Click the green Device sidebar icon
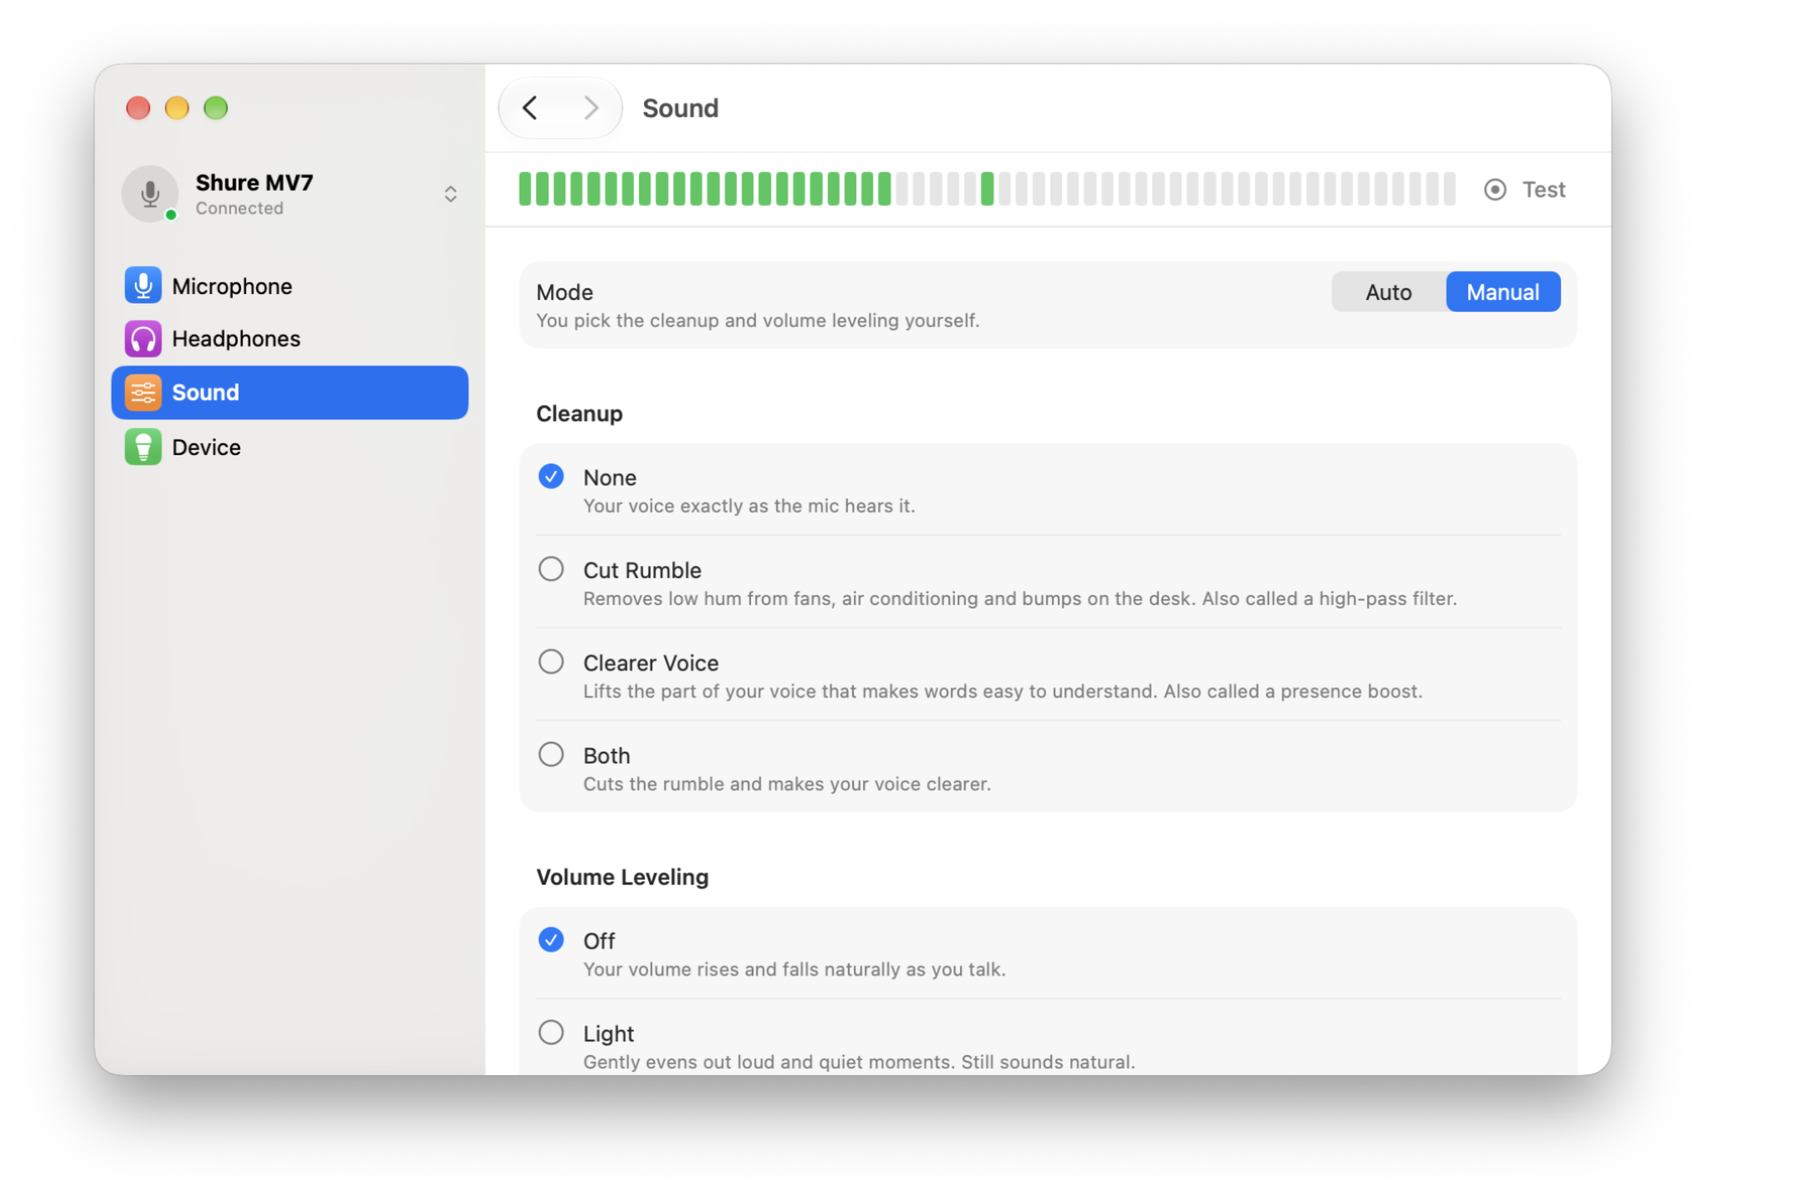 point(143,447)
